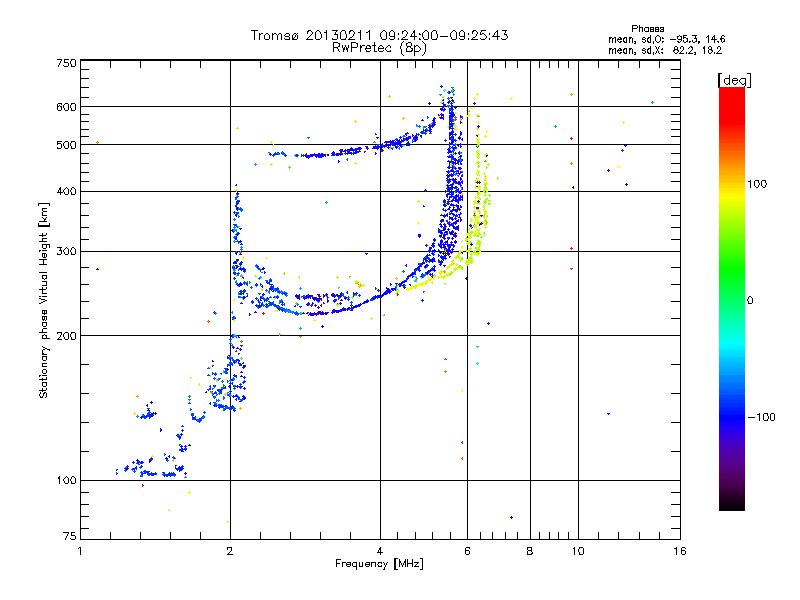Click the y-axis tick label '600'

(66, 107)
